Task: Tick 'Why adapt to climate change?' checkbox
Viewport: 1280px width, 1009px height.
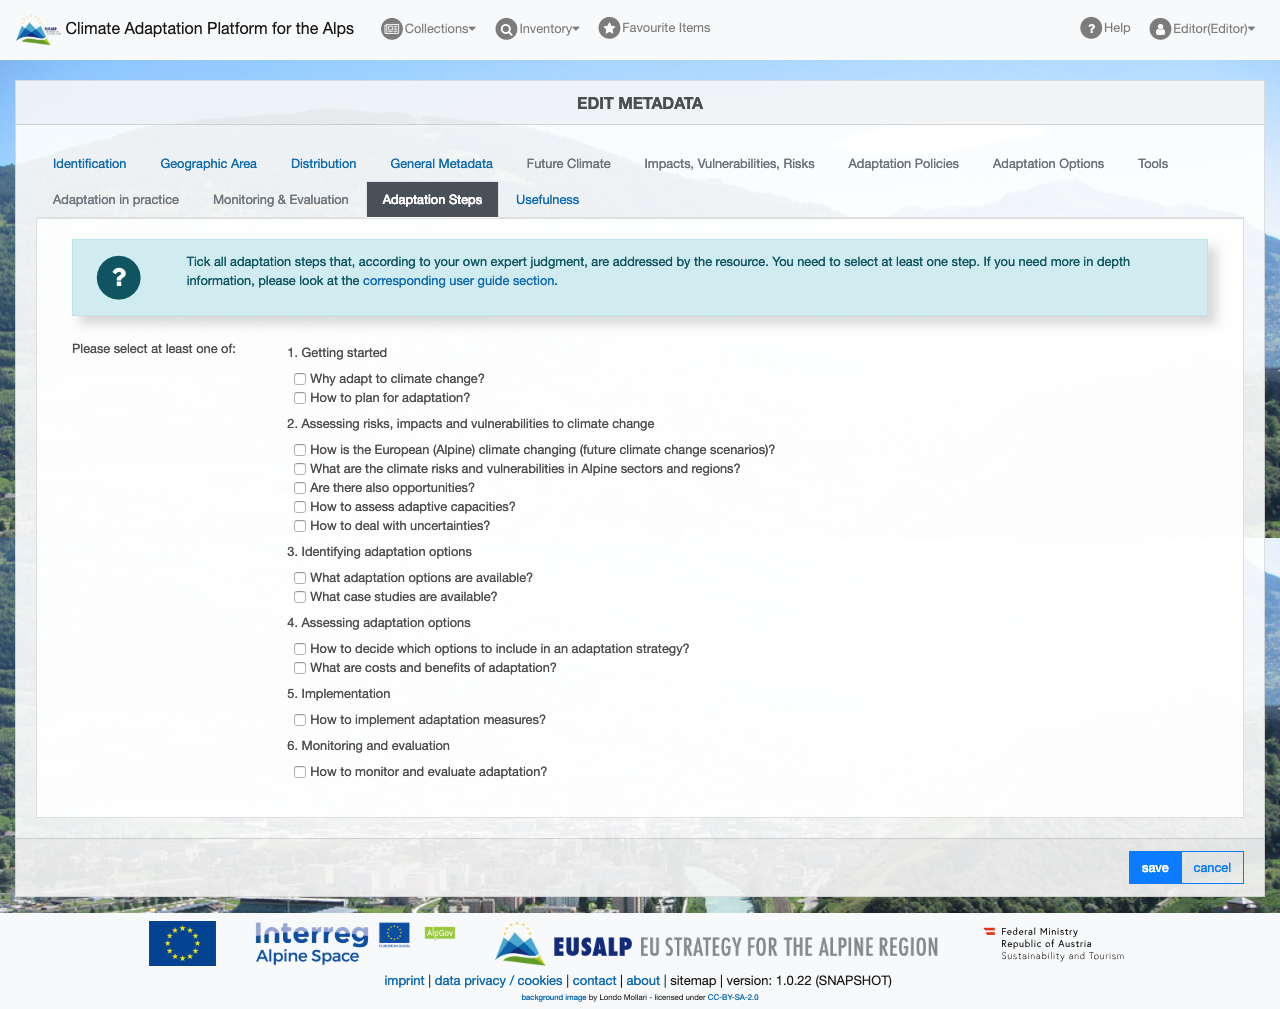Action: coord(300,379)
